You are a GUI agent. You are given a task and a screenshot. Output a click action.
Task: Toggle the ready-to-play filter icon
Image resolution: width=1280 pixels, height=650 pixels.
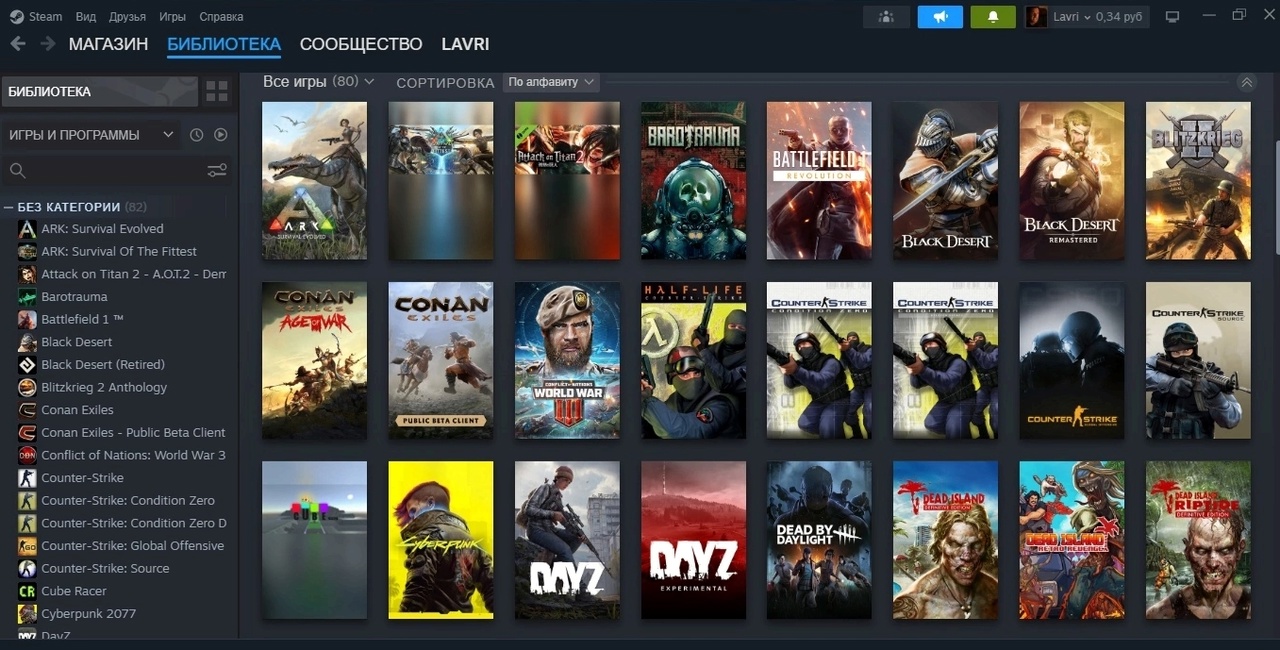(x=221, y=135)
